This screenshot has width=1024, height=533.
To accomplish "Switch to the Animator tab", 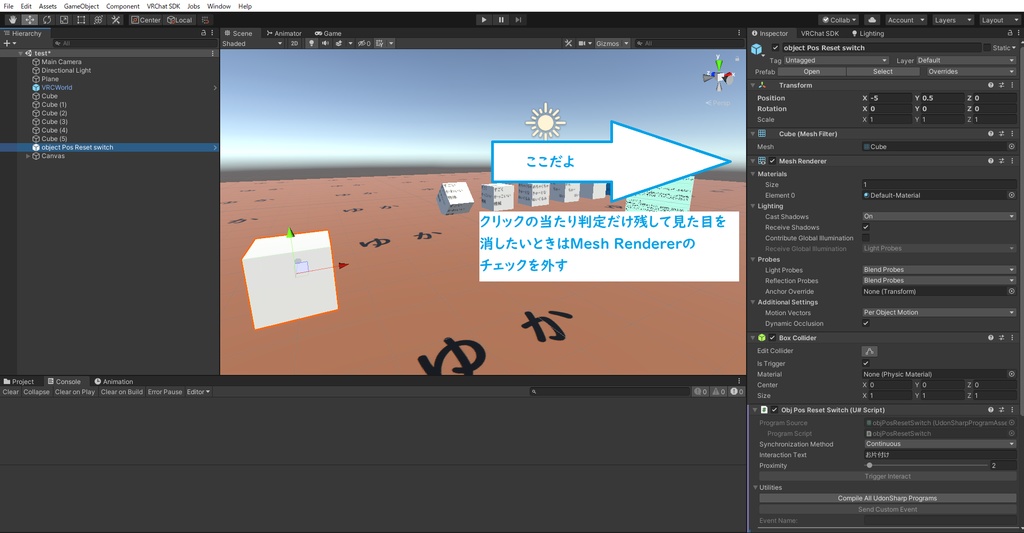I will pyautogui.click(x=284, y=33).
